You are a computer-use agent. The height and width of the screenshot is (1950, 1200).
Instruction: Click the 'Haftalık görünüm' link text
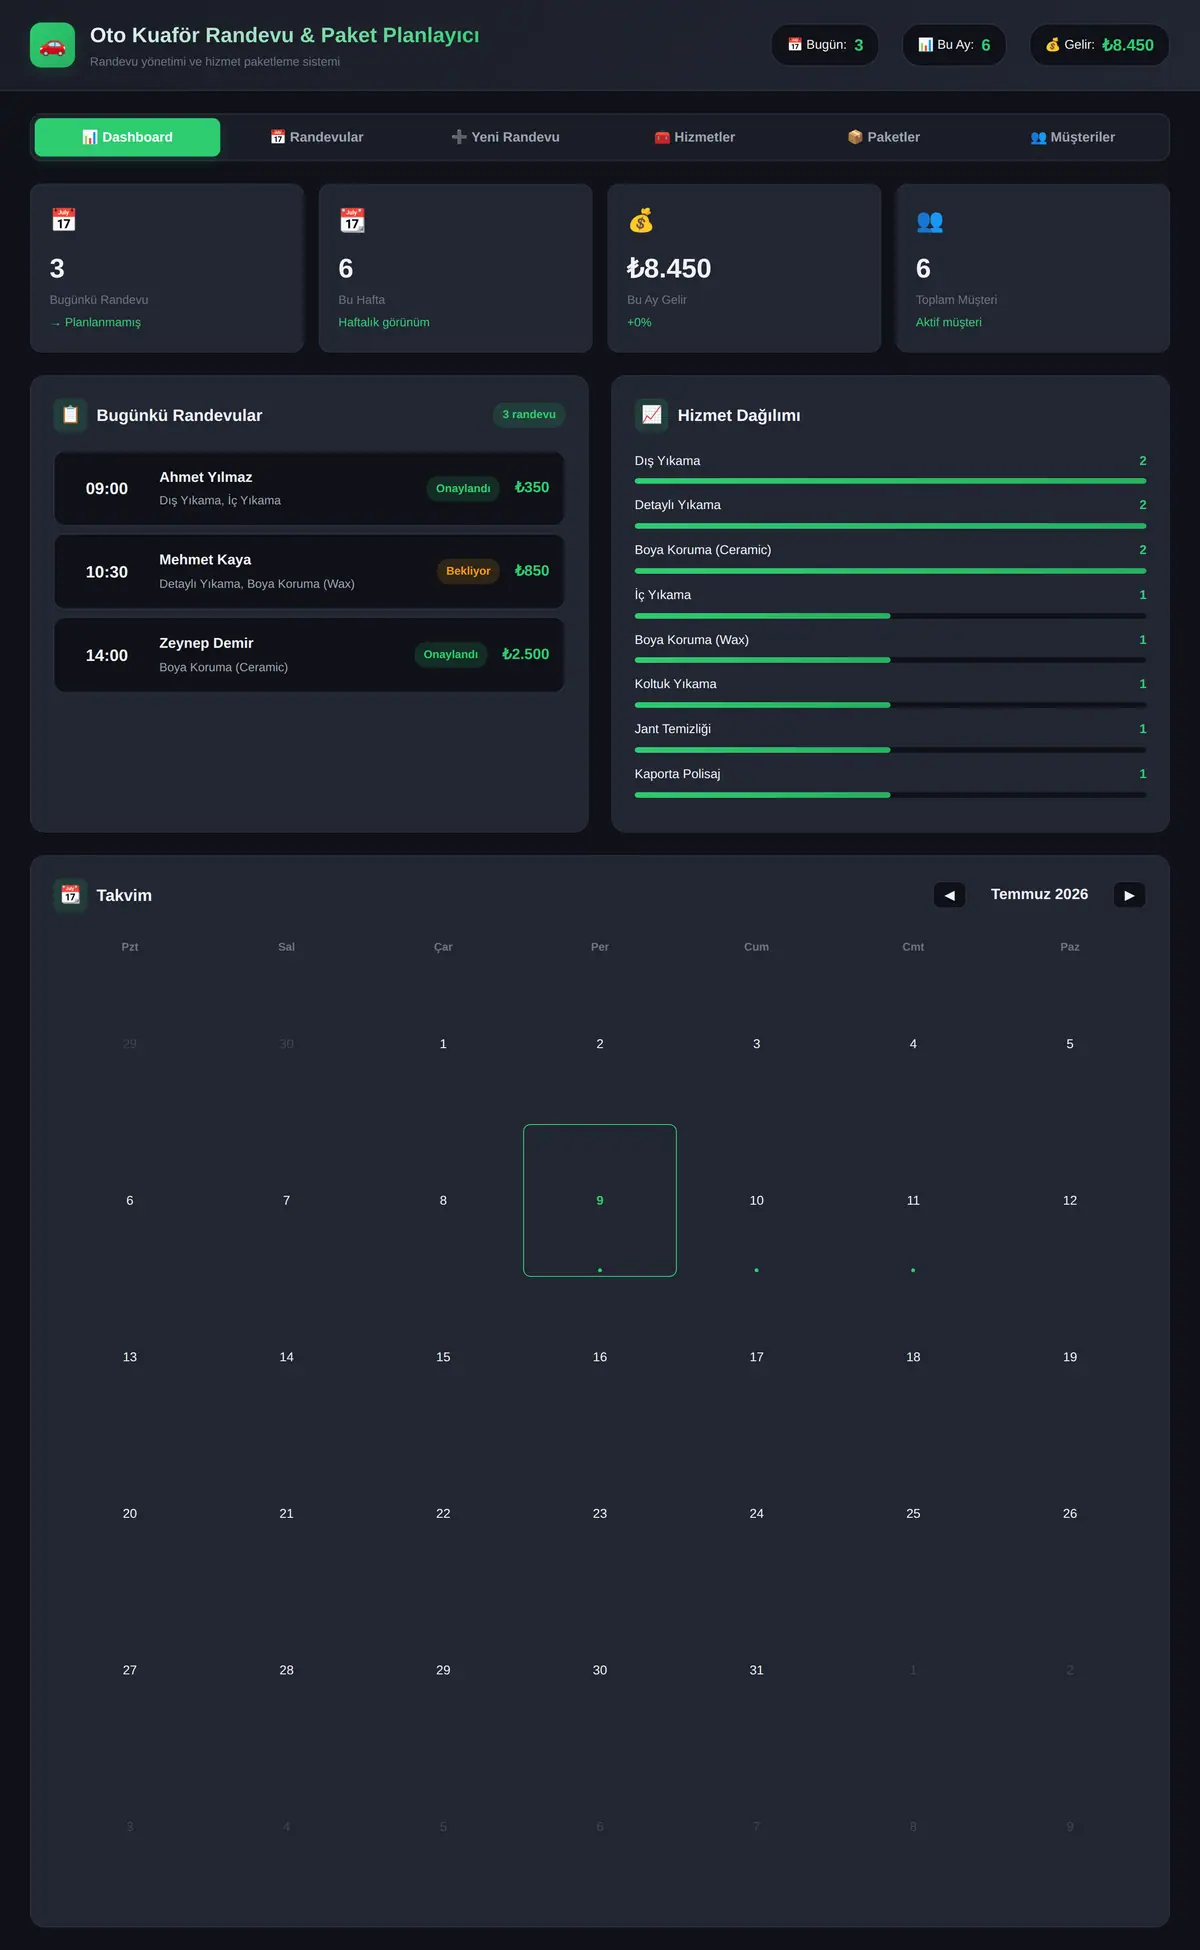(384, 322)
